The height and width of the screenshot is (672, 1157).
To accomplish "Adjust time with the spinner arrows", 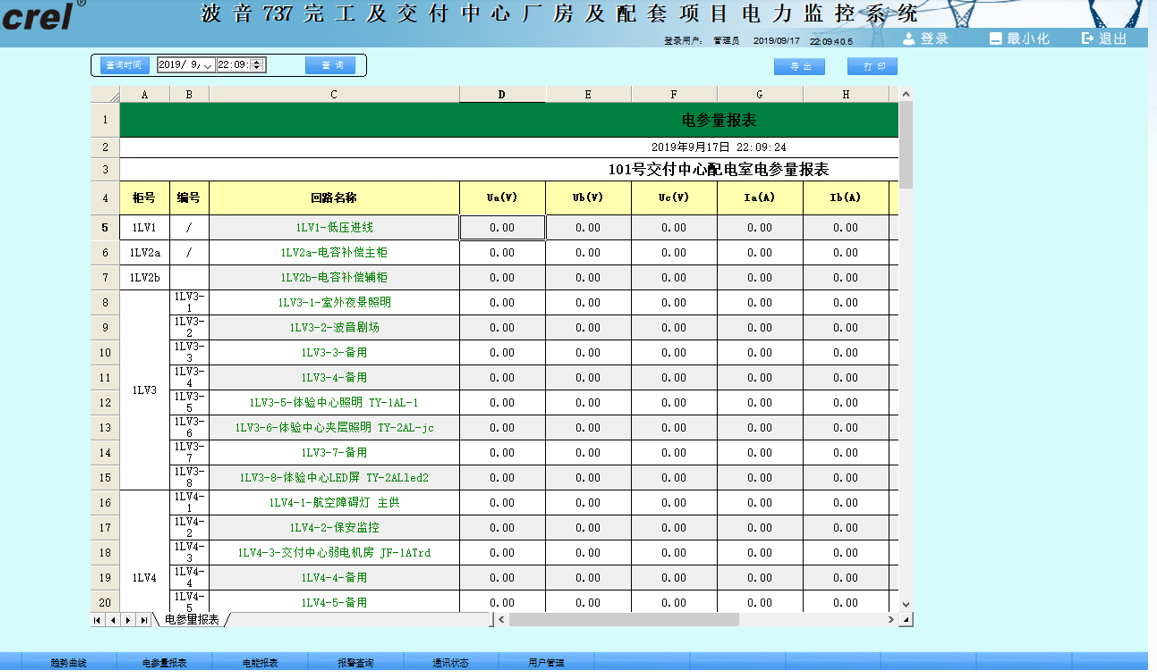I will pyautogui.click(x=258, y=65).
